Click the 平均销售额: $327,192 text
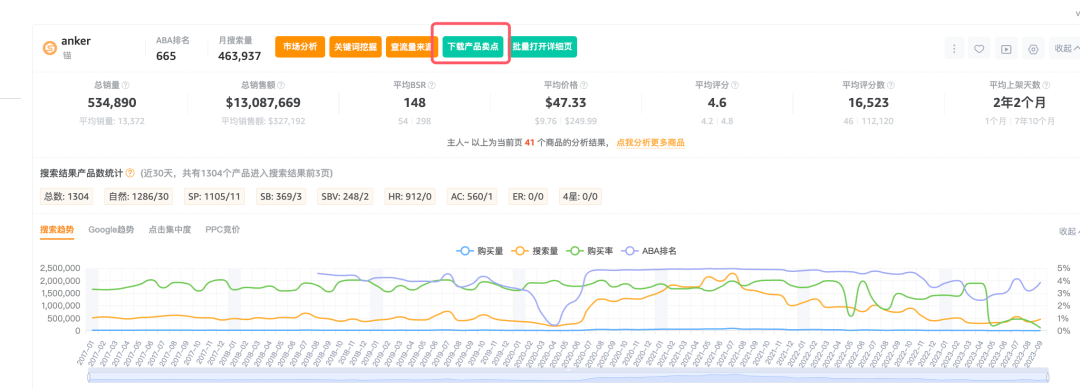This screenshot has width=1080, height=389. [263, 121]
